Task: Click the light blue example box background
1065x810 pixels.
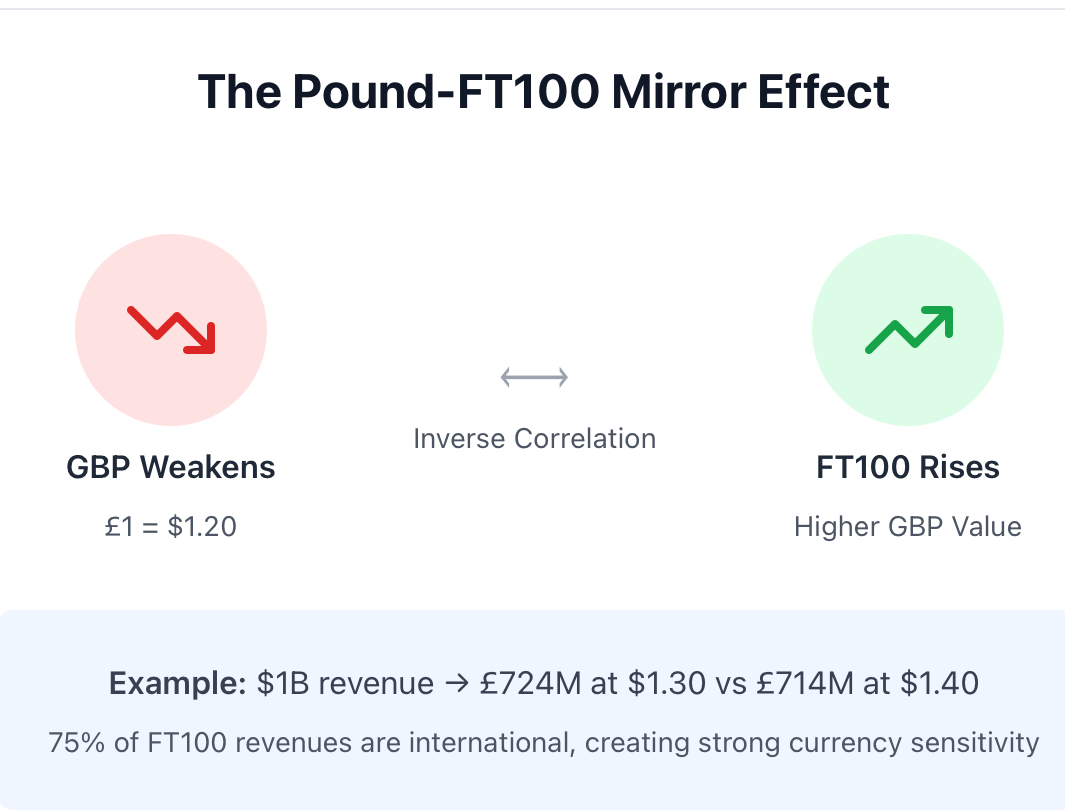Action: pyautogui.click(x=532, y=710)
